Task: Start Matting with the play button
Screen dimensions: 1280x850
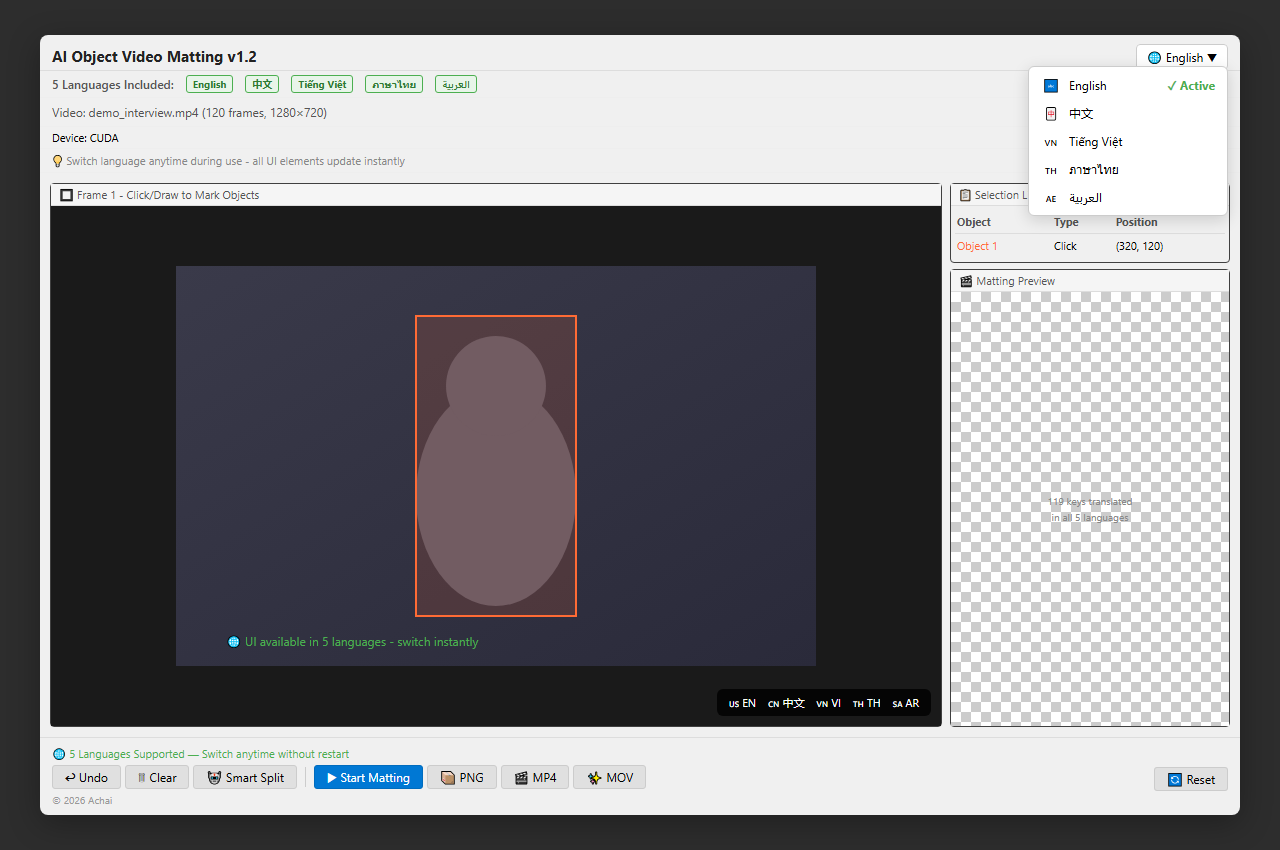Action: click(368, 777)
